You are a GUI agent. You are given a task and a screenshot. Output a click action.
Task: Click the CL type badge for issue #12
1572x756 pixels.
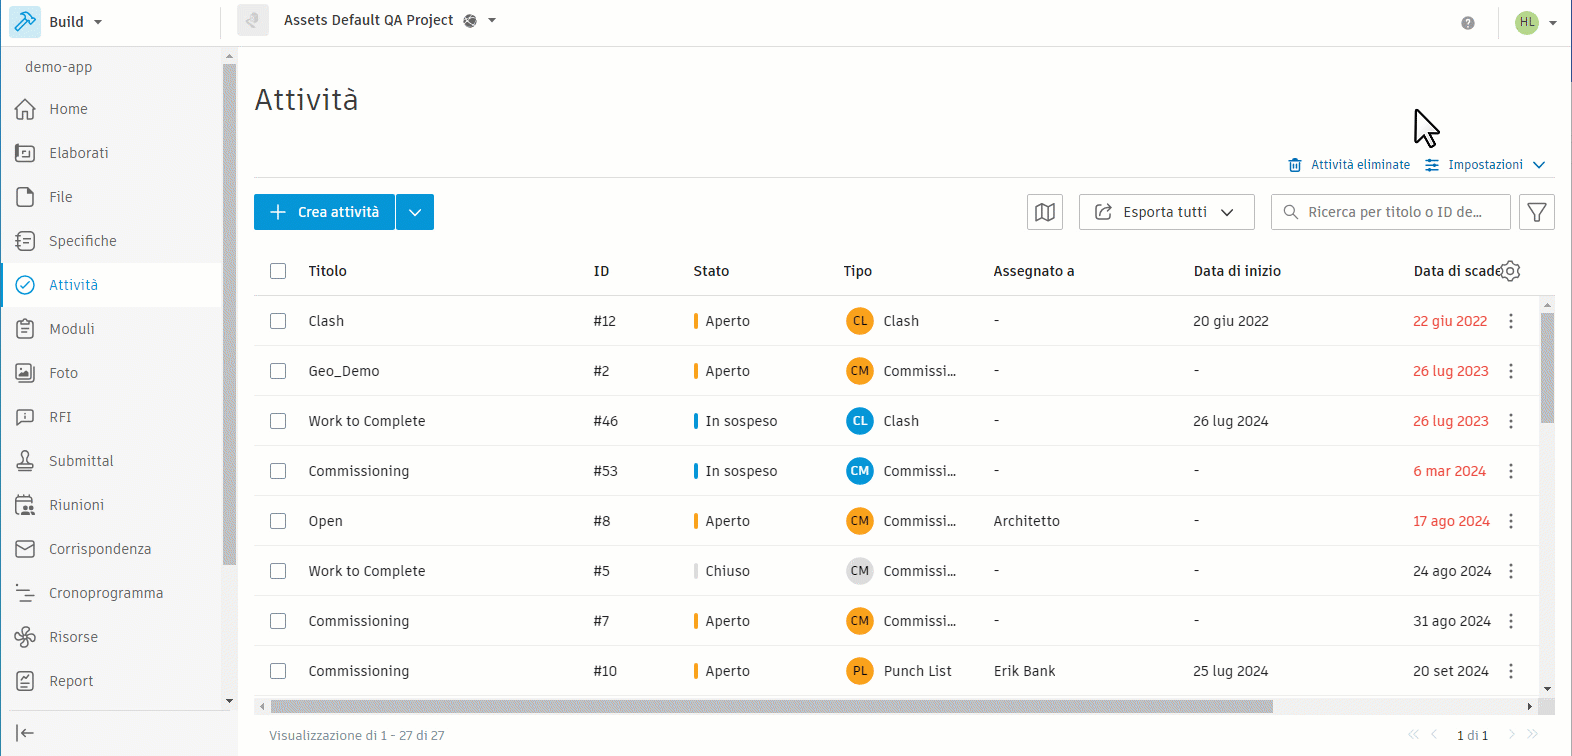tap(860, 321)
